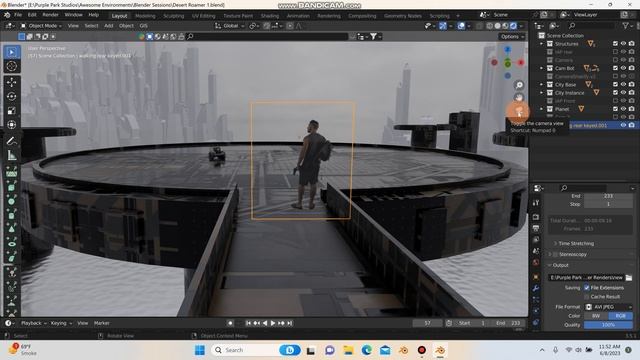Open the filter funnel in viewport header
This screenshot has height=360, width=640.
[373, 37]
